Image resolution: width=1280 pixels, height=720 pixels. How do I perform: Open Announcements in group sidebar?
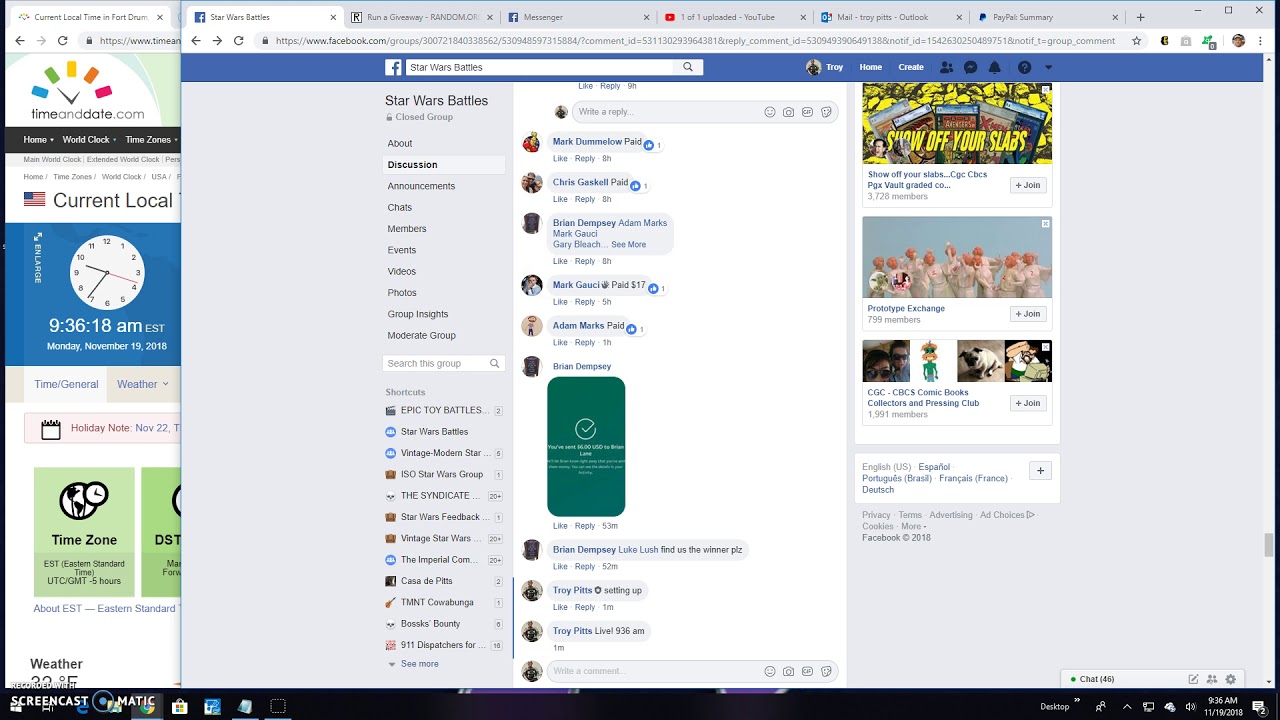[x=421, y=186]
